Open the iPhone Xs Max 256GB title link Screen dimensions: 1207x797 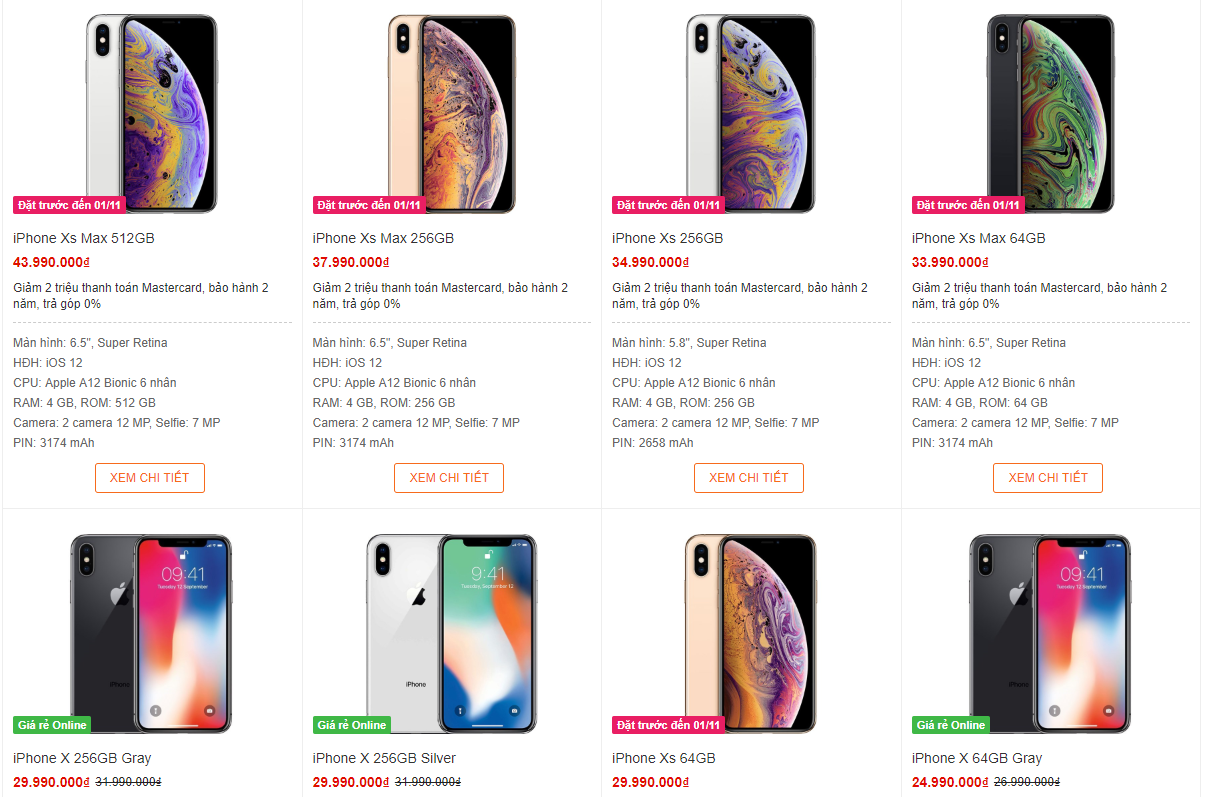tap(383, 238)
